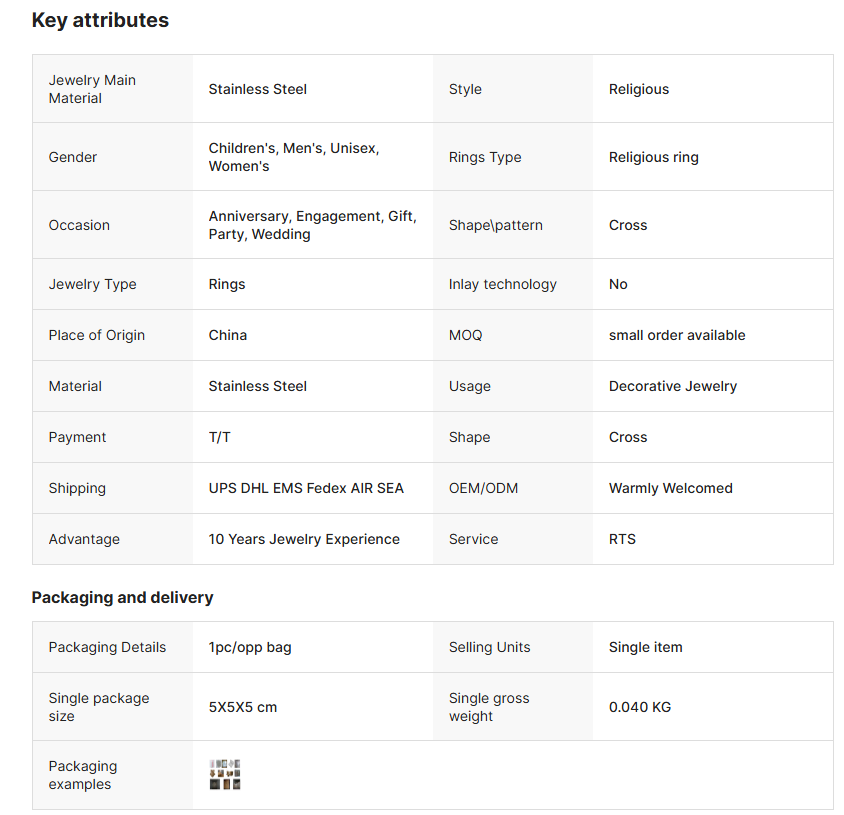
Task: Open the packaging examples thumbnail image
Action: pyautogui.click(x=225, y=775)
